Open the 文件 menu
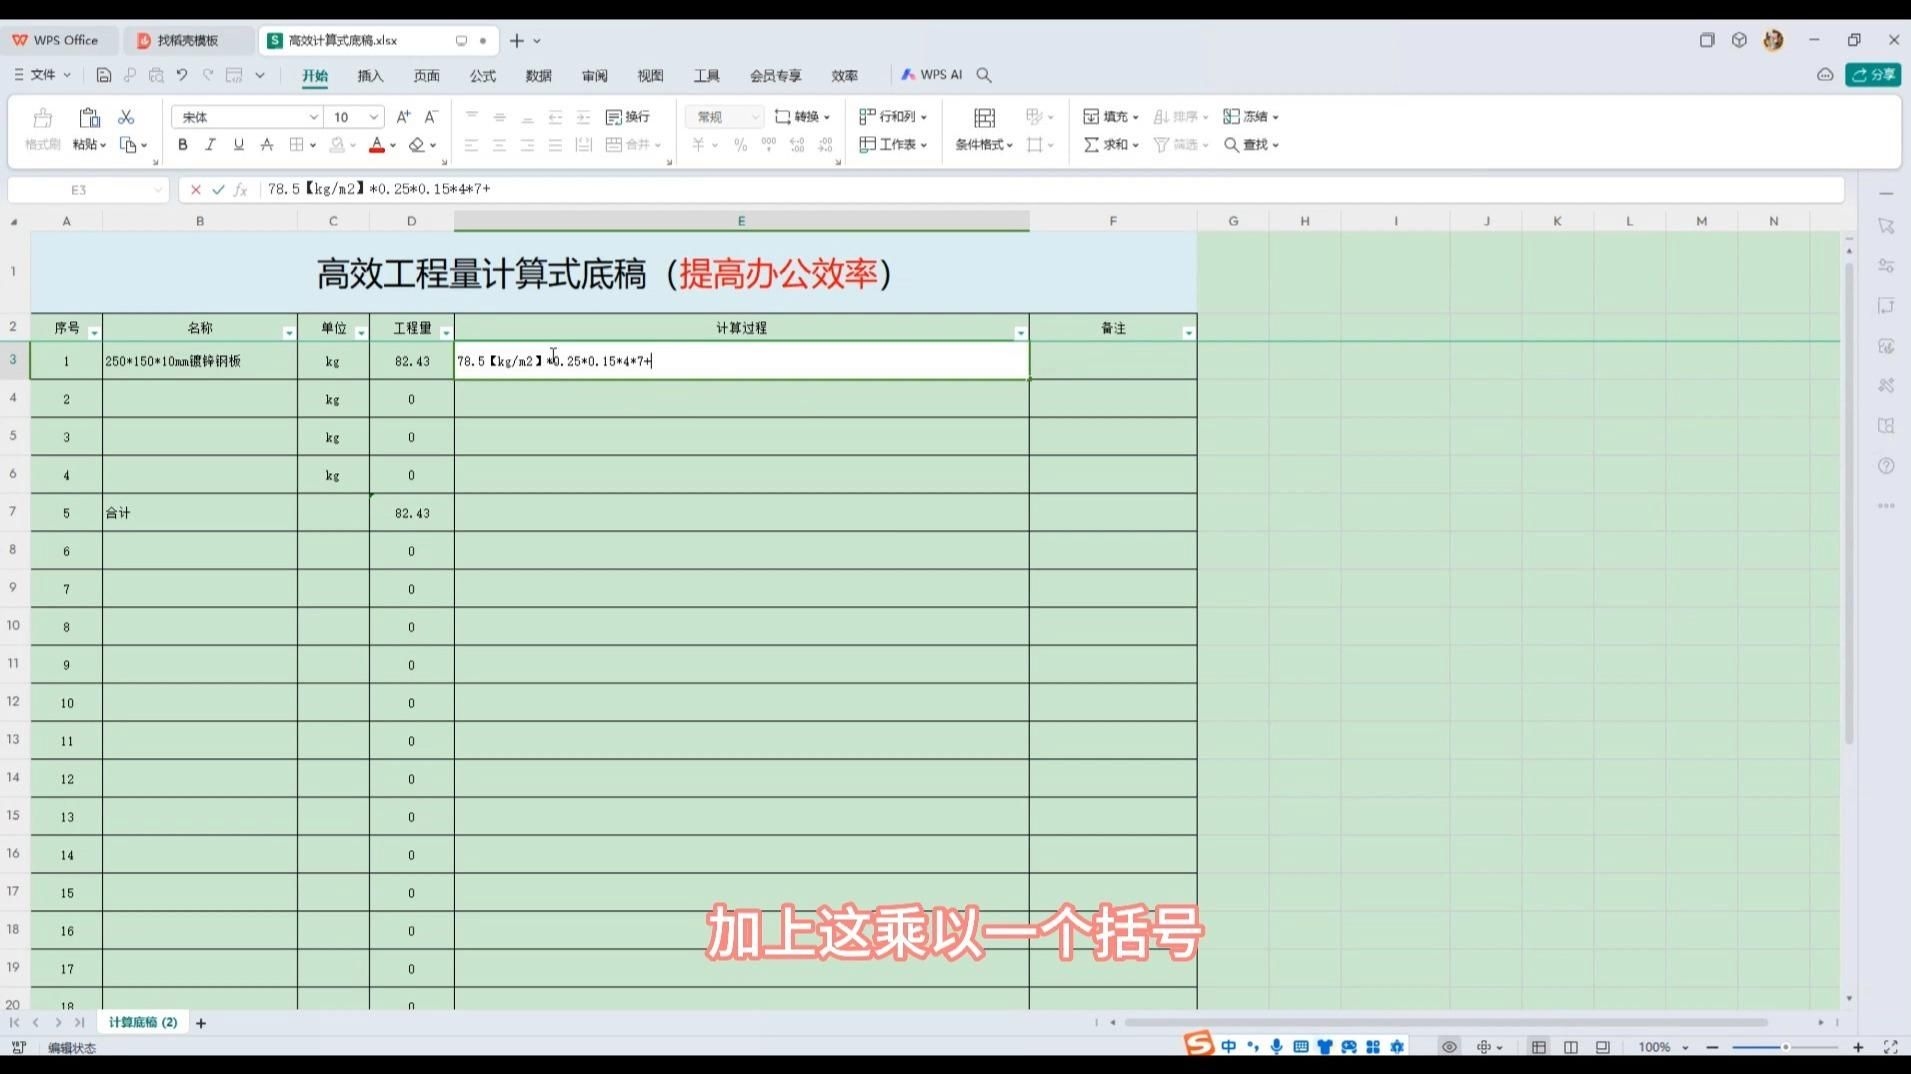 (x=40, y=74)
